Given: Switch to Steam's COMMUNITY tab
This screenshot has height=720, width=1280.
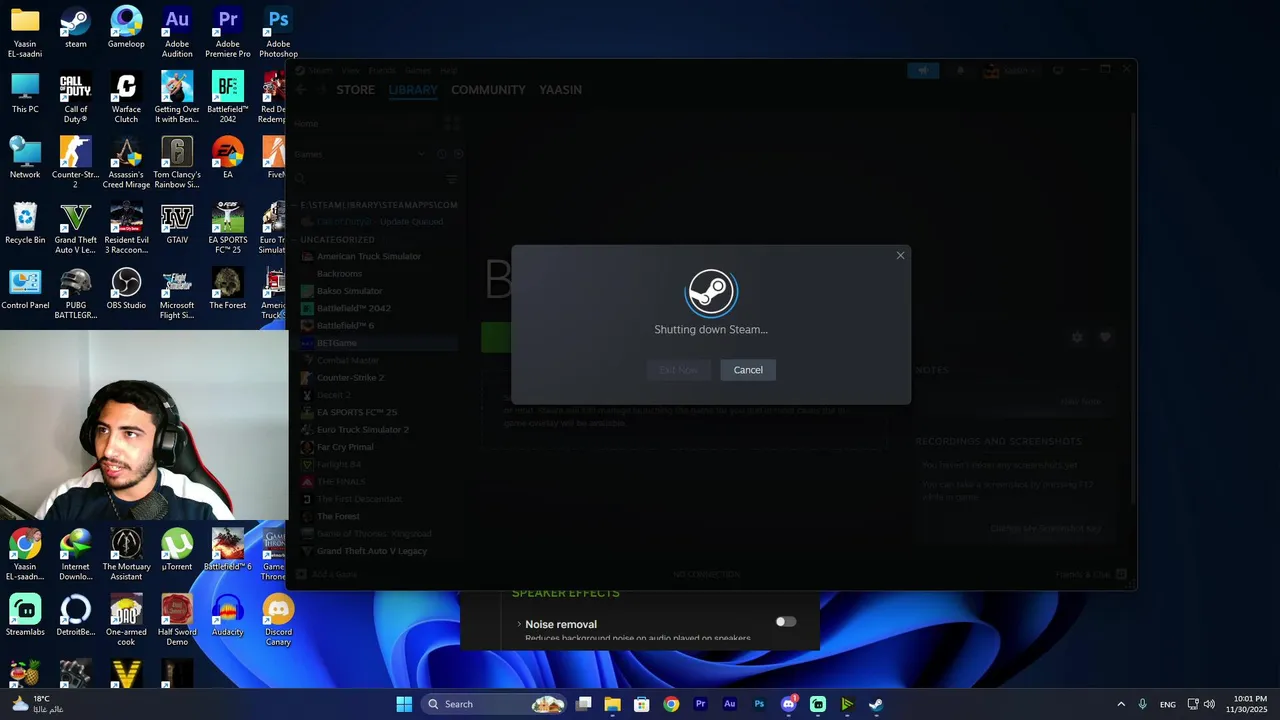Looking at the screenshot, I should pyautogui.click(x=488, y=90).
